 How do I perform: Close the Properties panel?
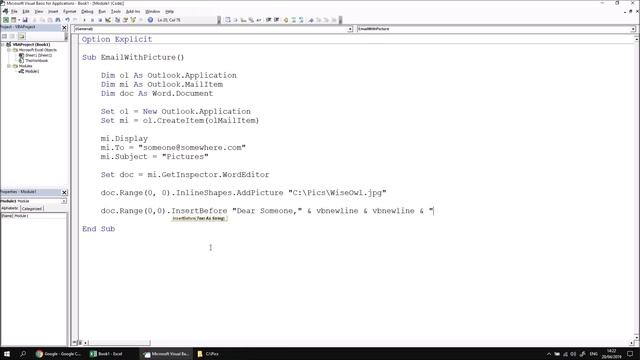64,192
